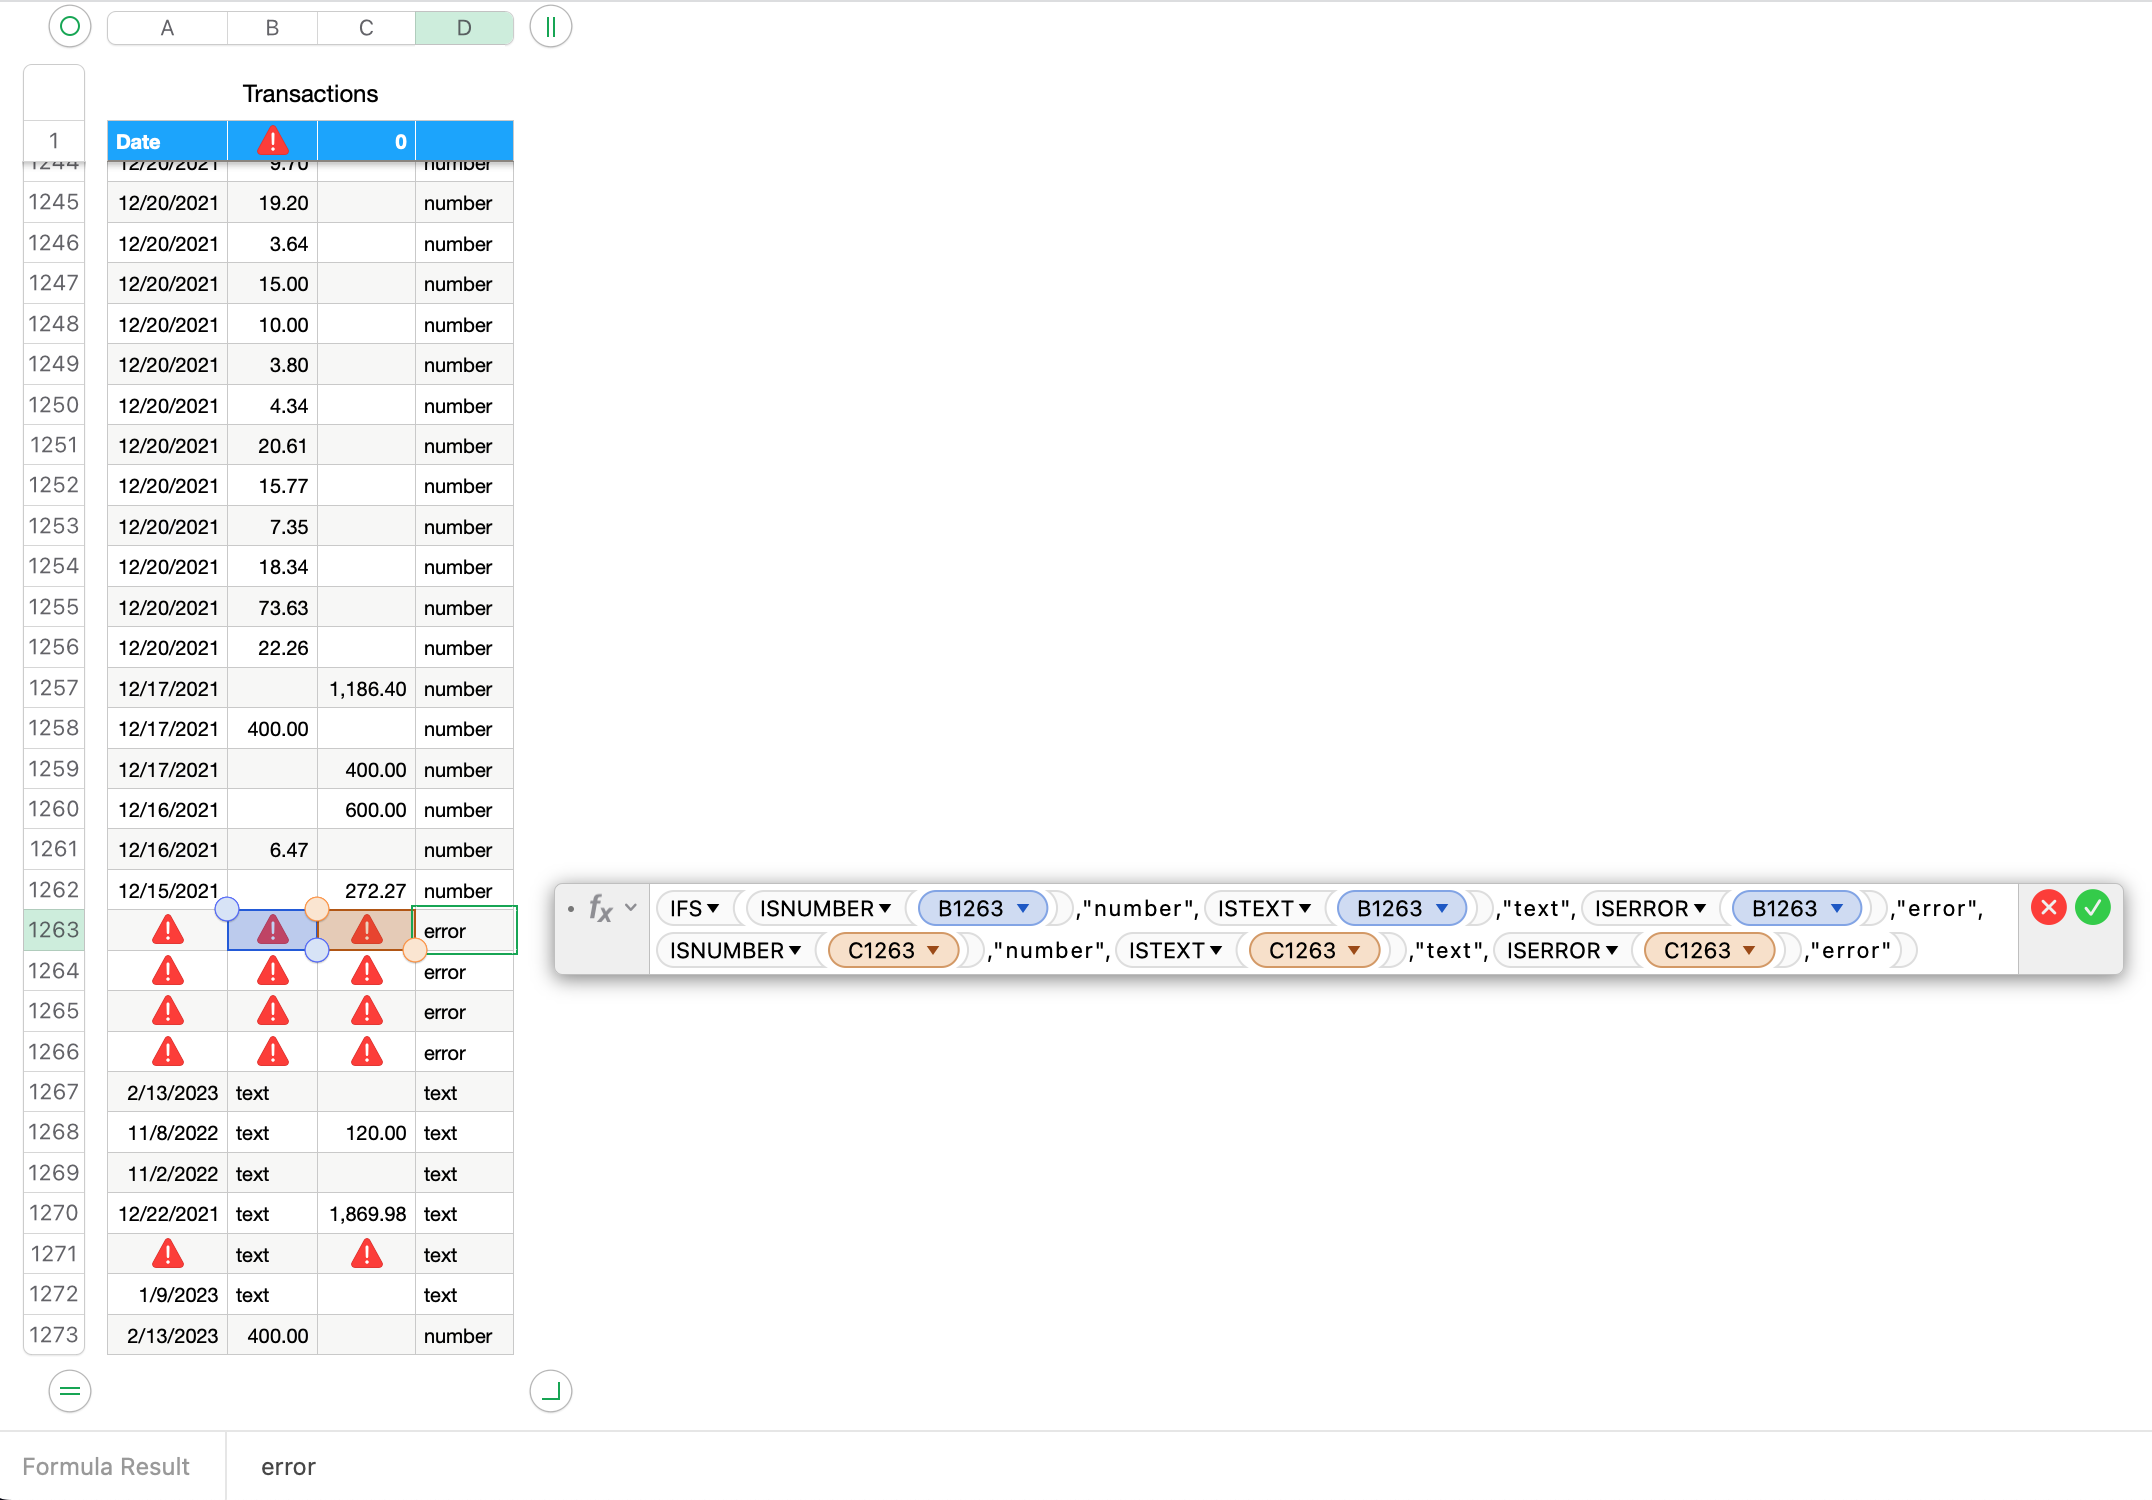Viewport: 2152px width, 1500px height.
Task: Click table resize corner handle bottom-right
Action: [550, 1390]
